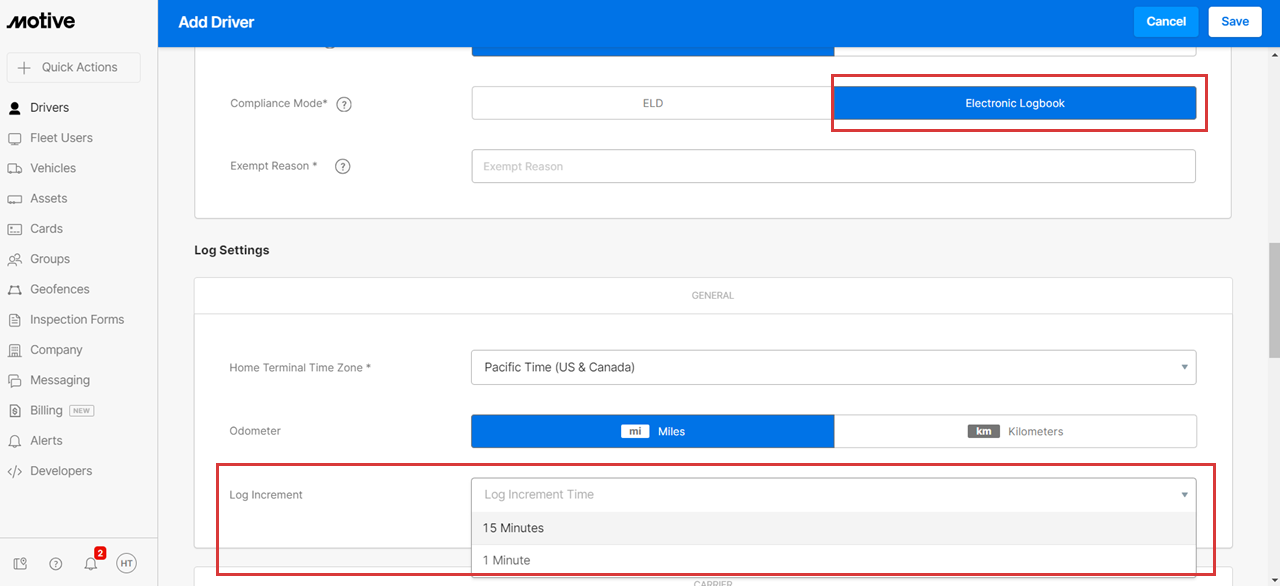Image resolution: width=1280 pixels, height=586 pixels.
Task: Pick the 1 Minute option
Action: tap(834, 560)
